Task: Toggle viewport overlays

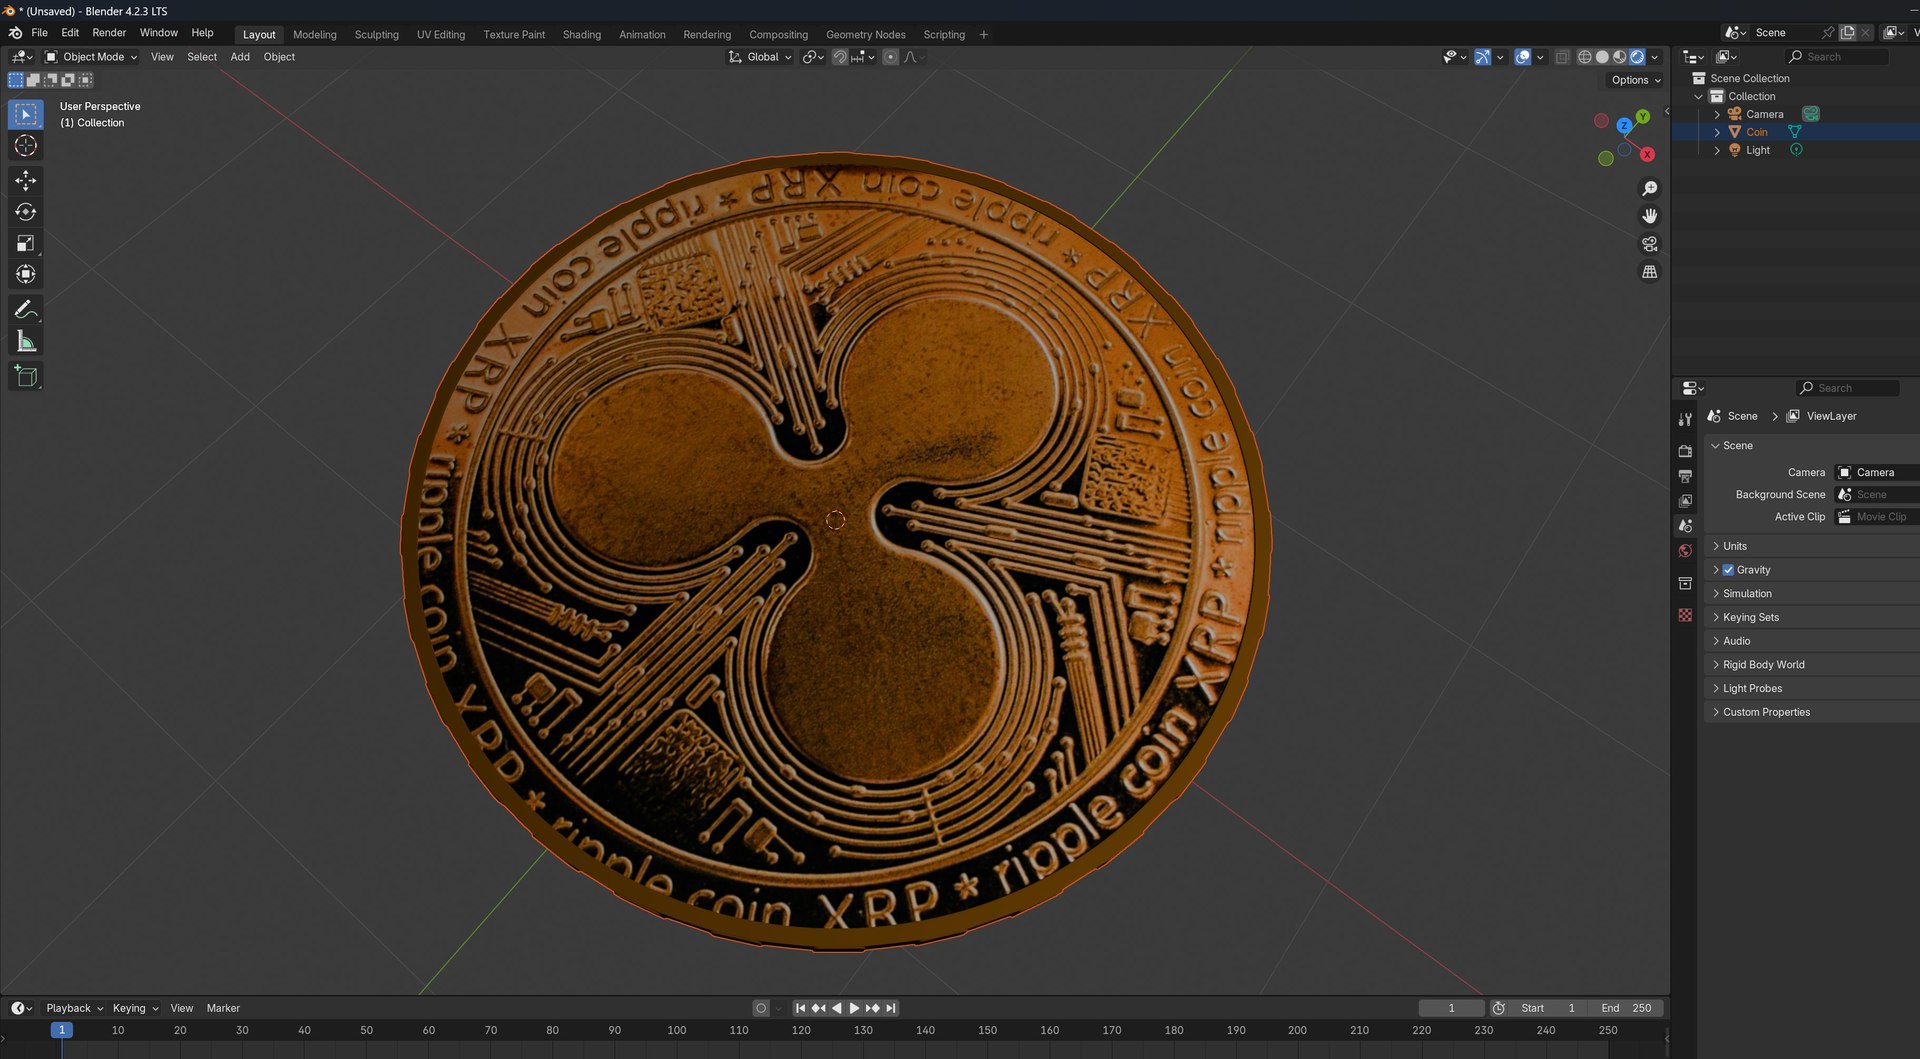Action: [1522, 57]
